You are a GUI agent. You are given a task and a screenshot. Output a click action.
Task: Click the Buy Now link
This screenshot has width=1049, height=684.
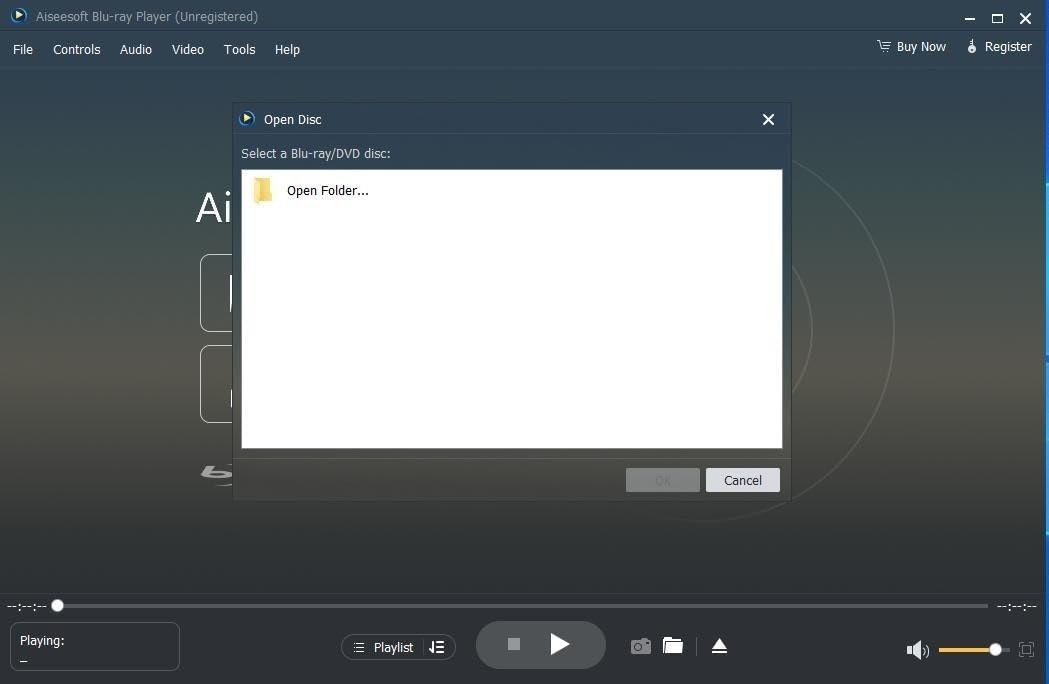[x=921, y=47]
